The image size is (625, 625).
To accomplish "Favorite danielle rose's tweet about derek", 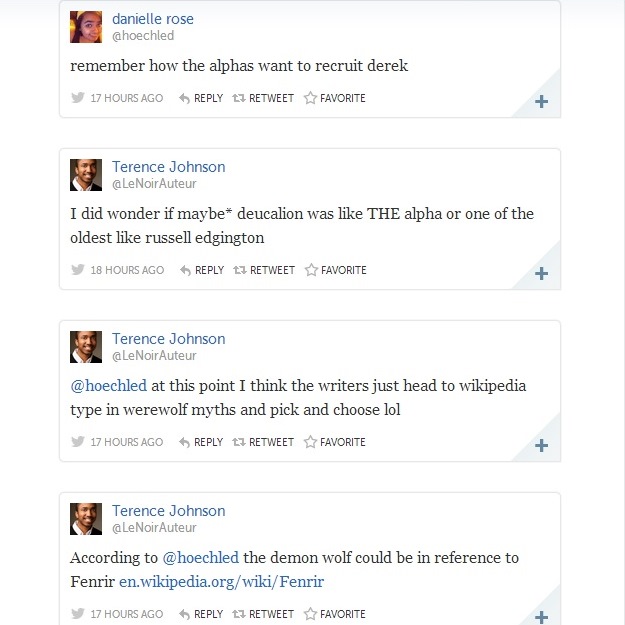I will 335,98.
